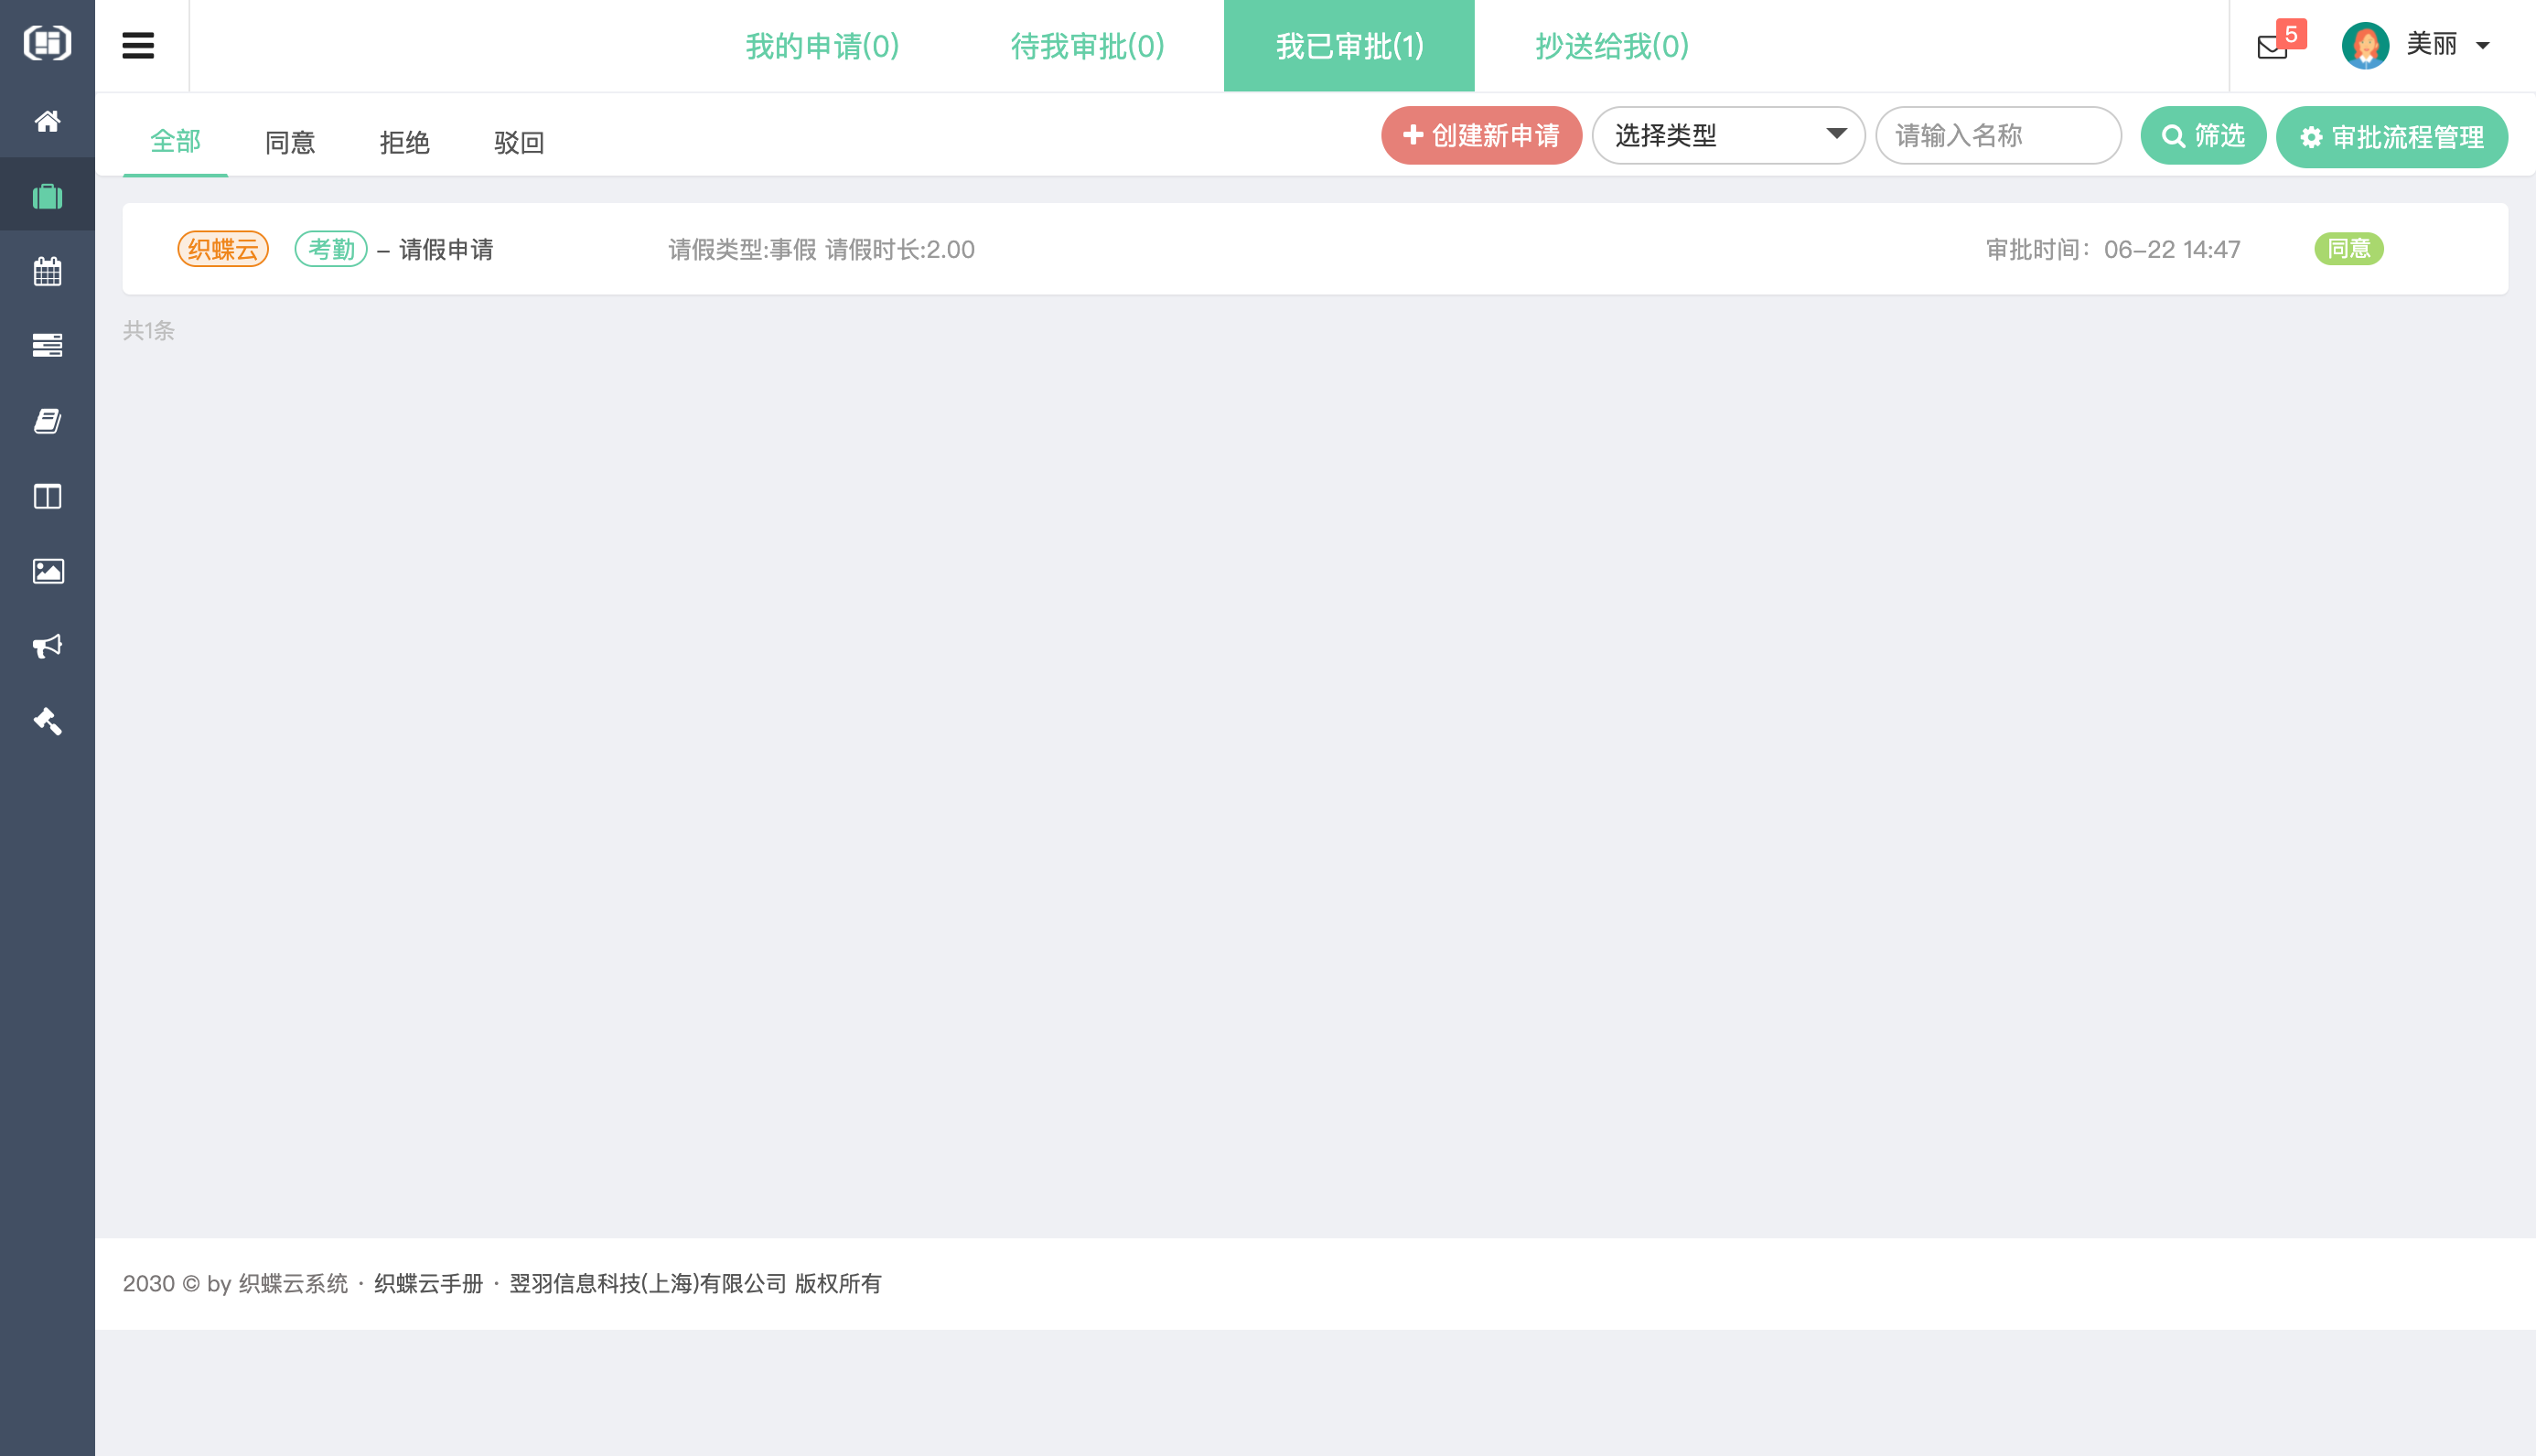The width and height of the screenshot is (2536, 1456).
Task: Click the server list sidebar icon
Action: [47, 345]
